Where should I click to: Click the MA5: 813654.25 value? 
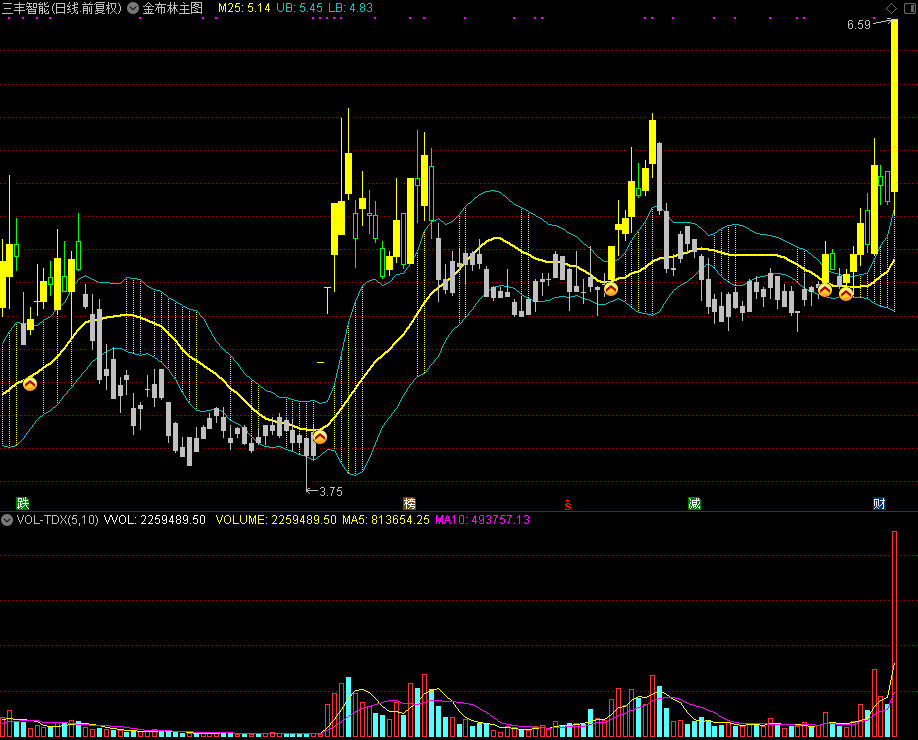click(386, 520)
